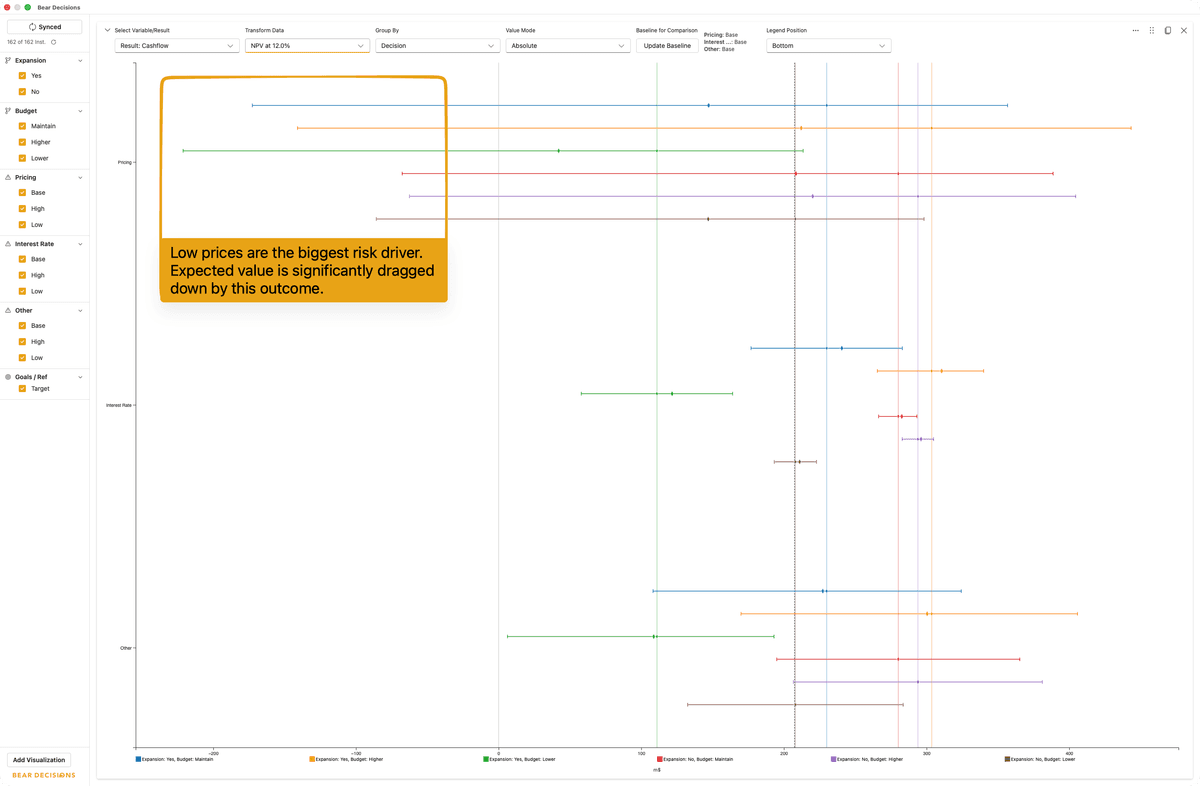This screenshot has height=786, width=1200.
Task: Collapse the Expansion section chevron
Action: click(81, 61)
